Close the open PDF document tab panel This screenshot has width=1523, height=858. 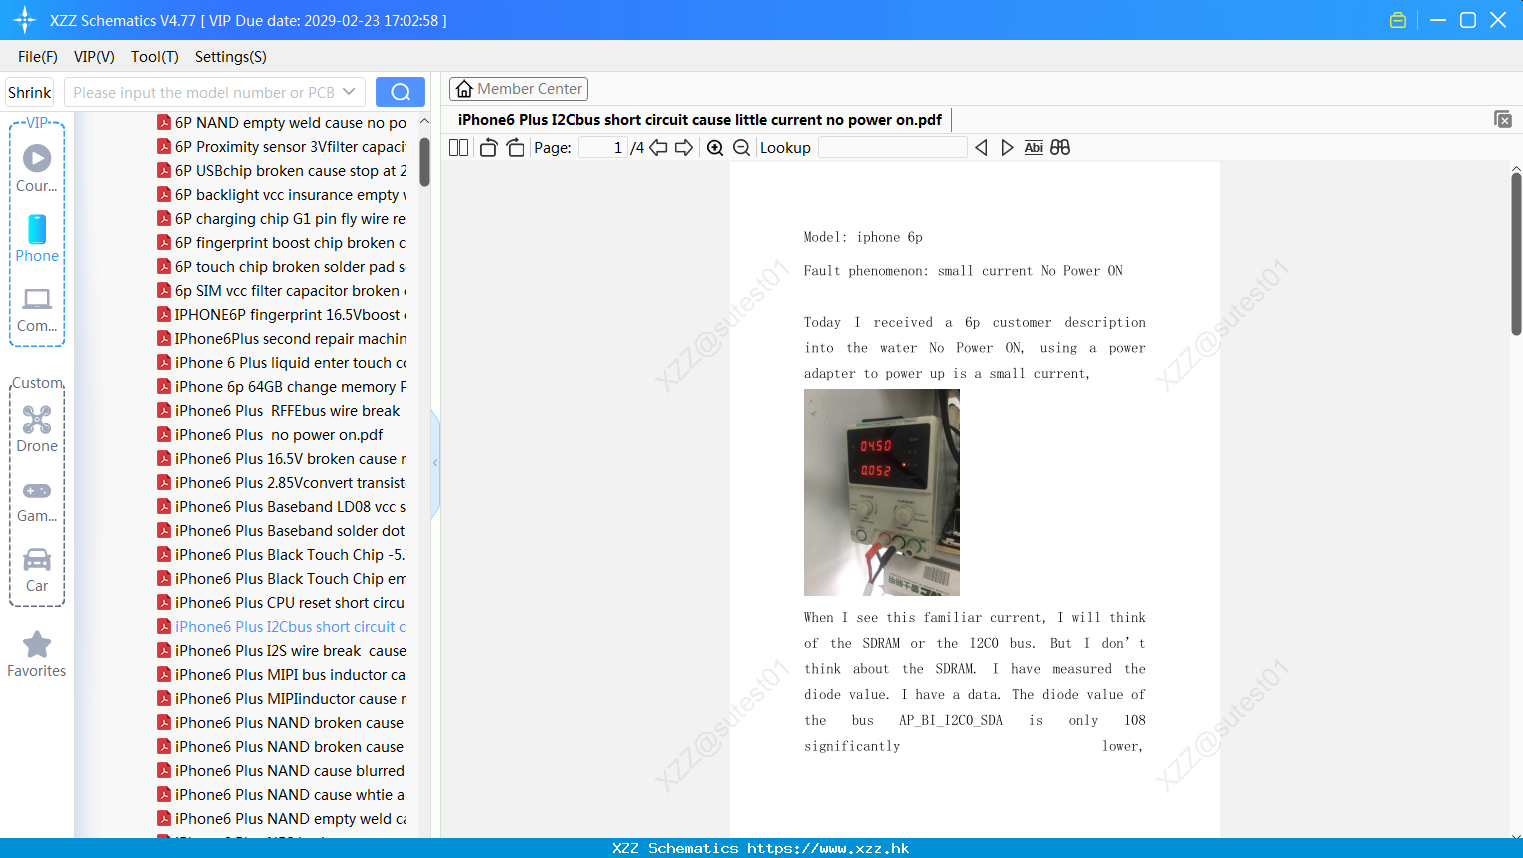1503,119
